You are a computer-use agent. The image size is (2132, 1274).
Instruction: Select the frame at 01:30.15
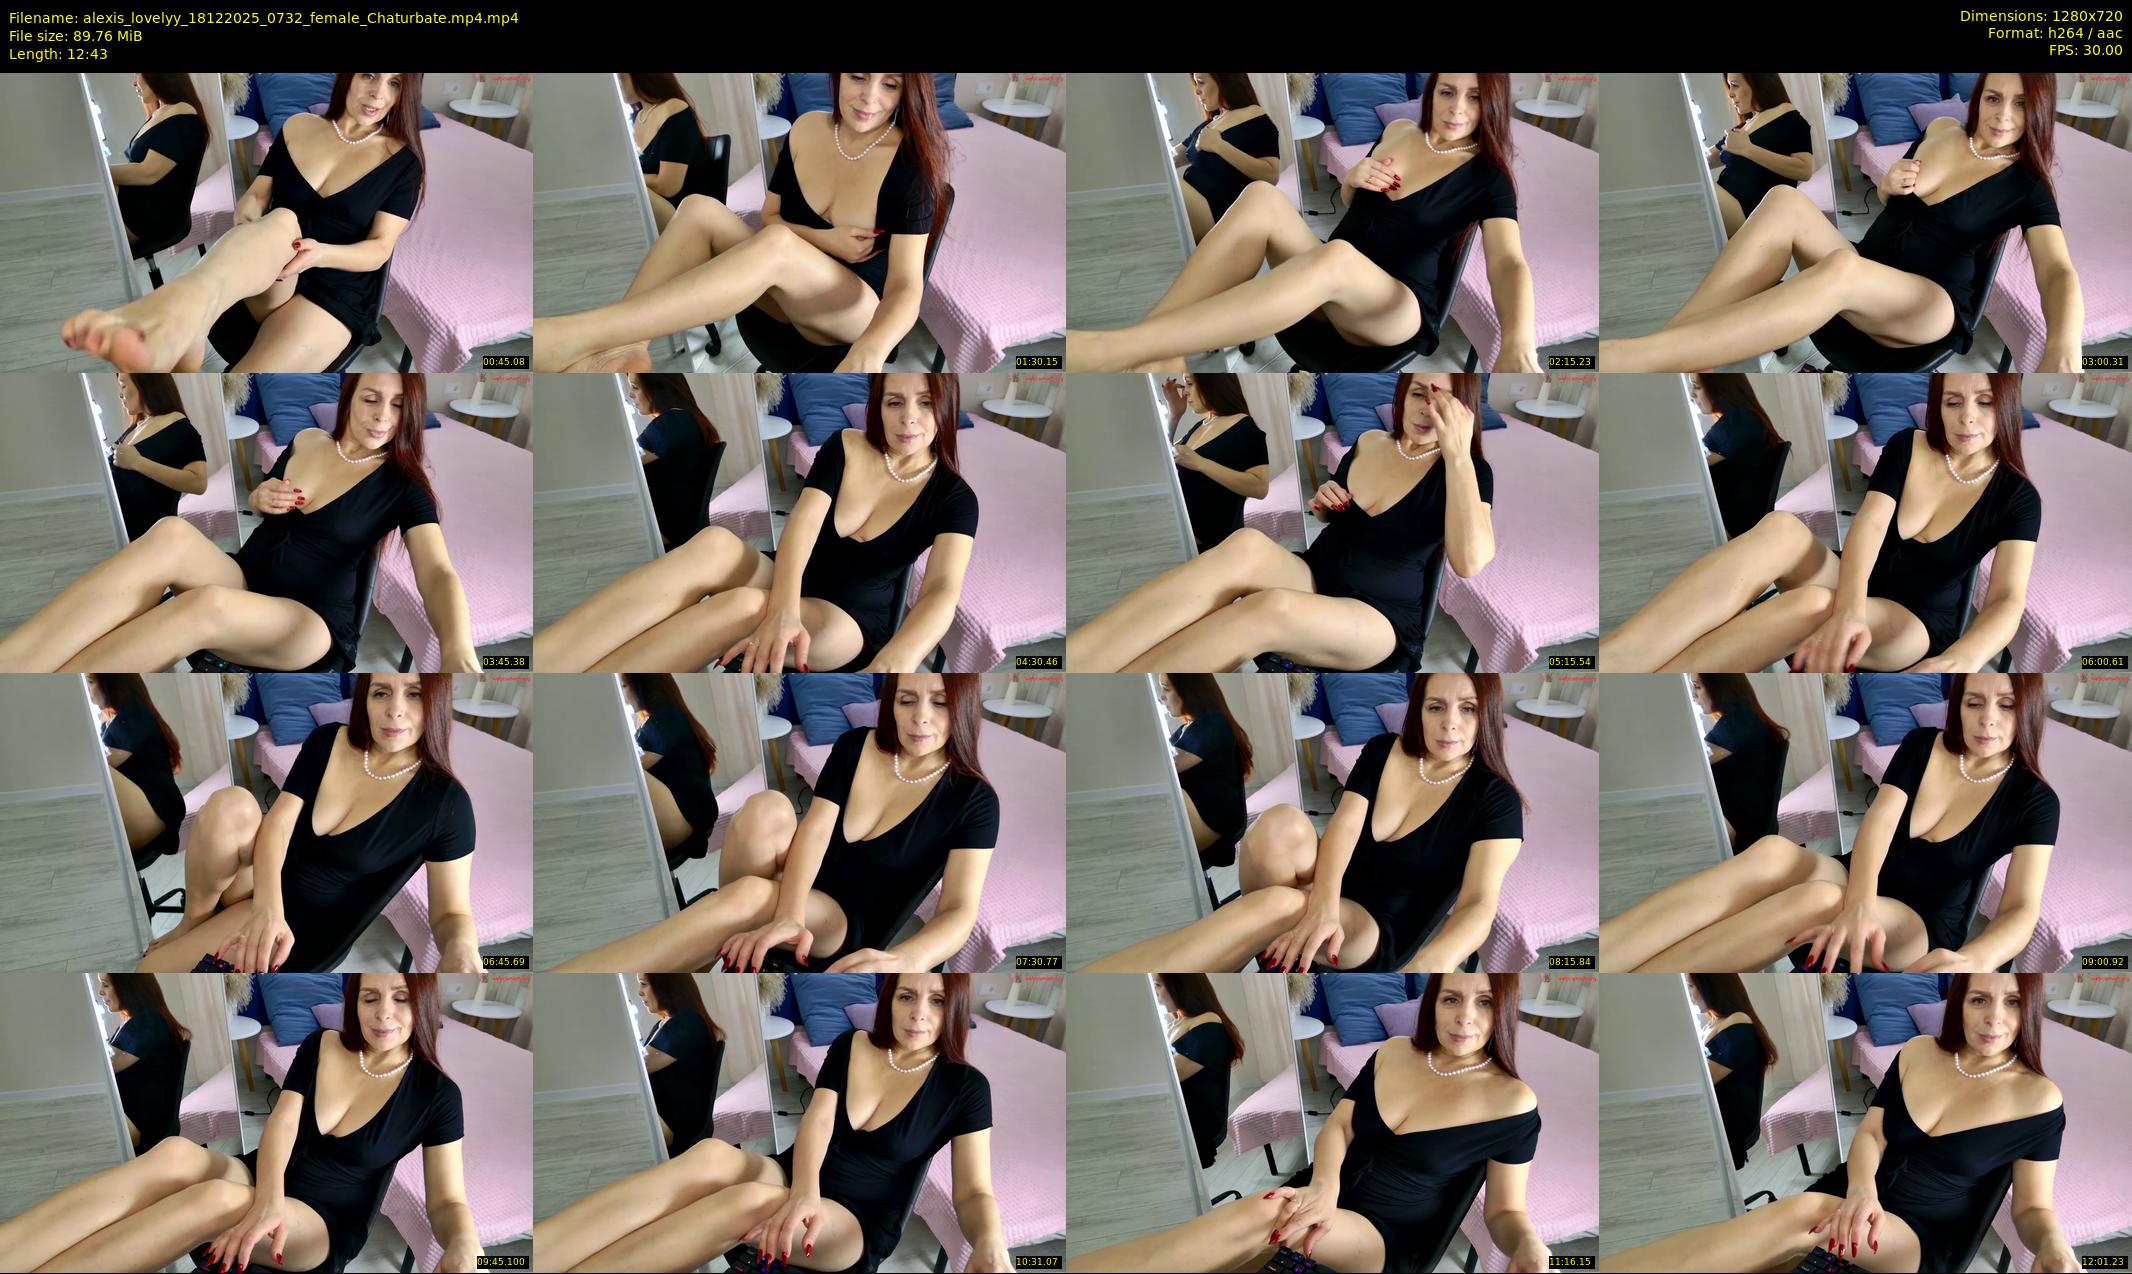pos(799,222)
